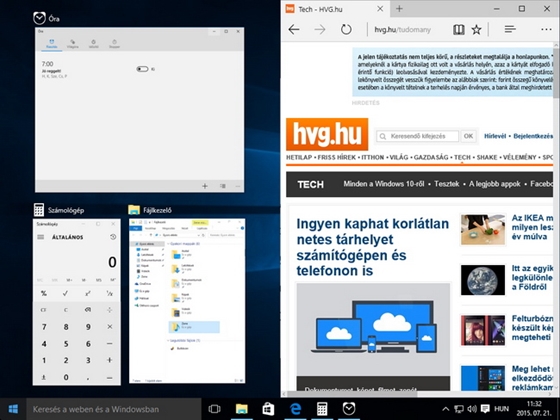
Task: Click the forward navigation arrow in Edge
Action: pos(320,29)
